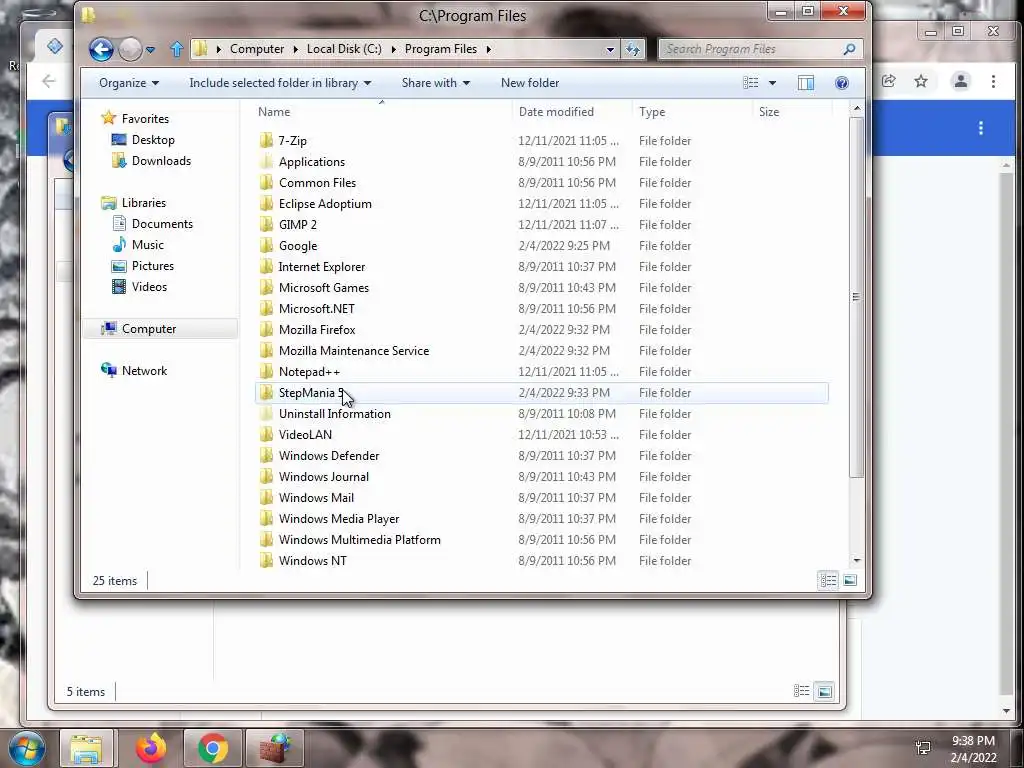Select the Internet Explorer folder
Screen dimensions: 1024x768
tap(321, 266)
